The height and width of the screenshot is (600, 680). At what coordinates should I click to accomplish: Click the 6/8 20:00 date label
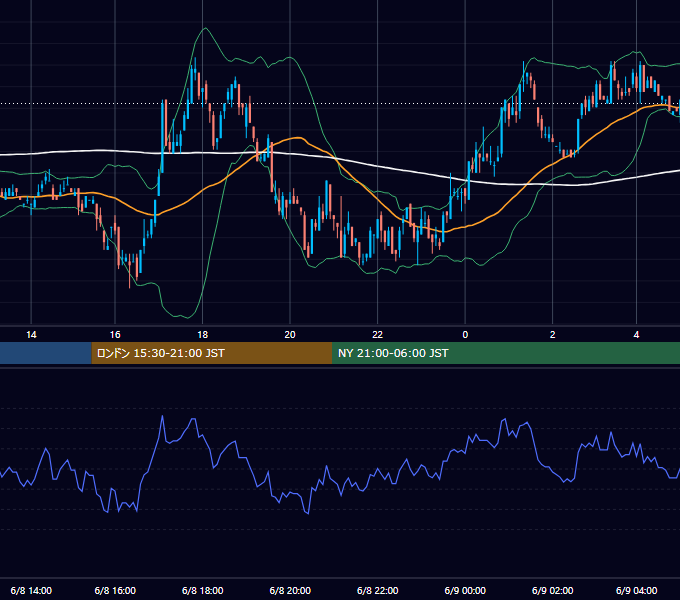pos(290,590)
